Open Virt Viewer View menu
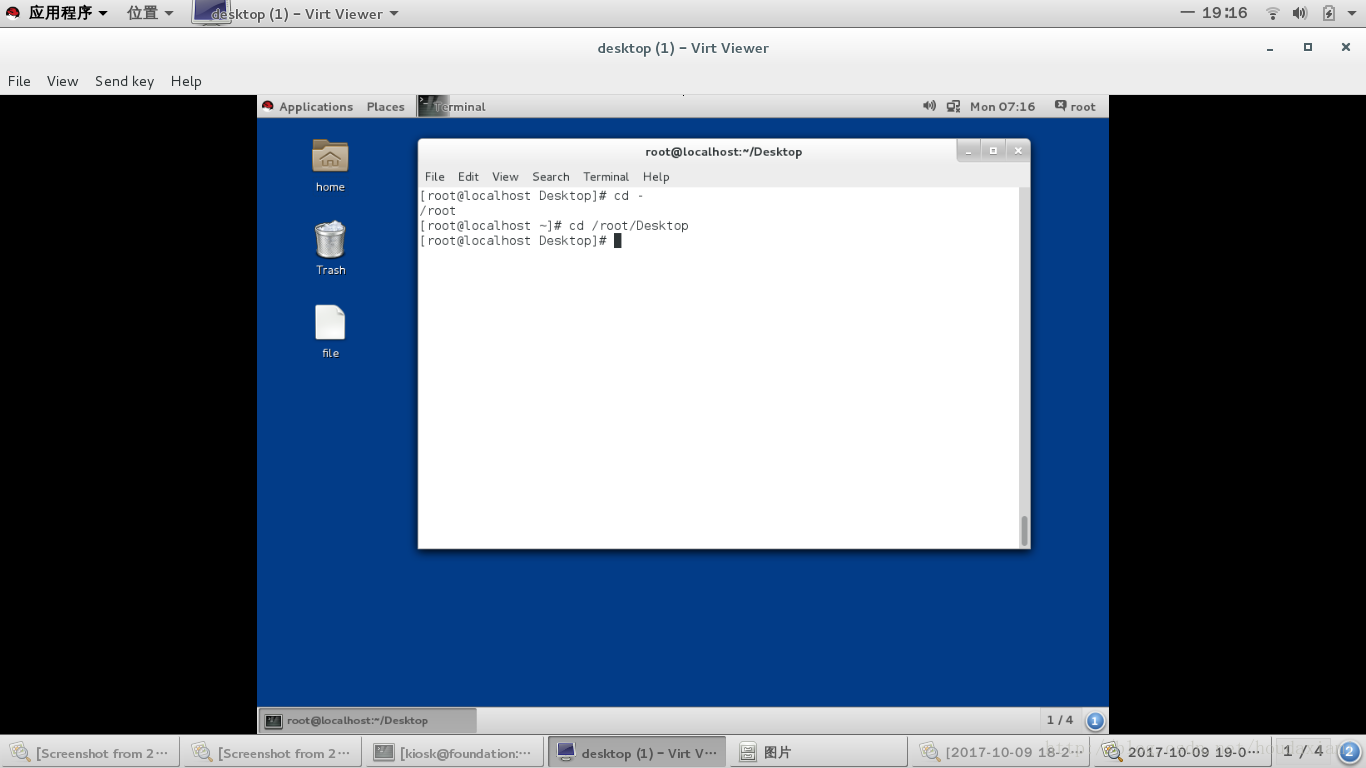This screenshot has height=768, width=1366. [x=62, y=81]
